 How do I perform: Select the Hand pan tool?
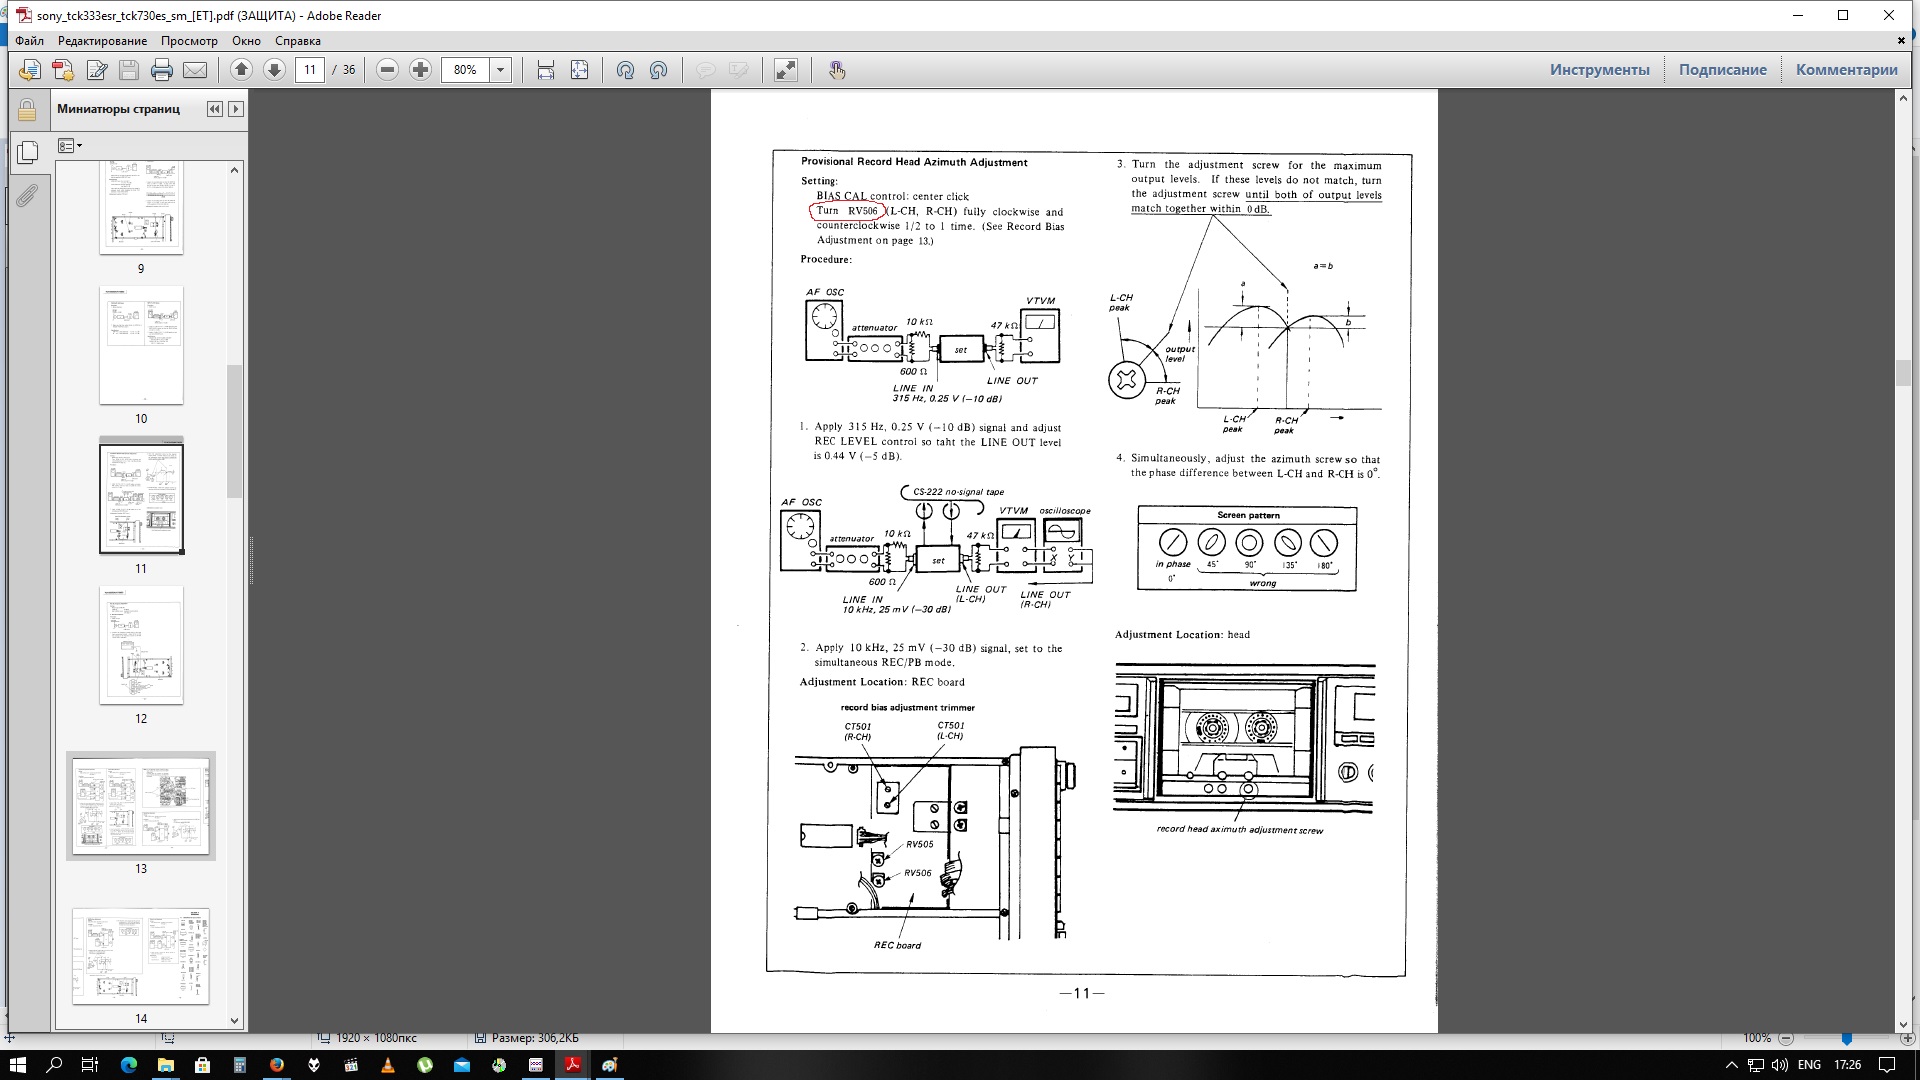[837, 70]
